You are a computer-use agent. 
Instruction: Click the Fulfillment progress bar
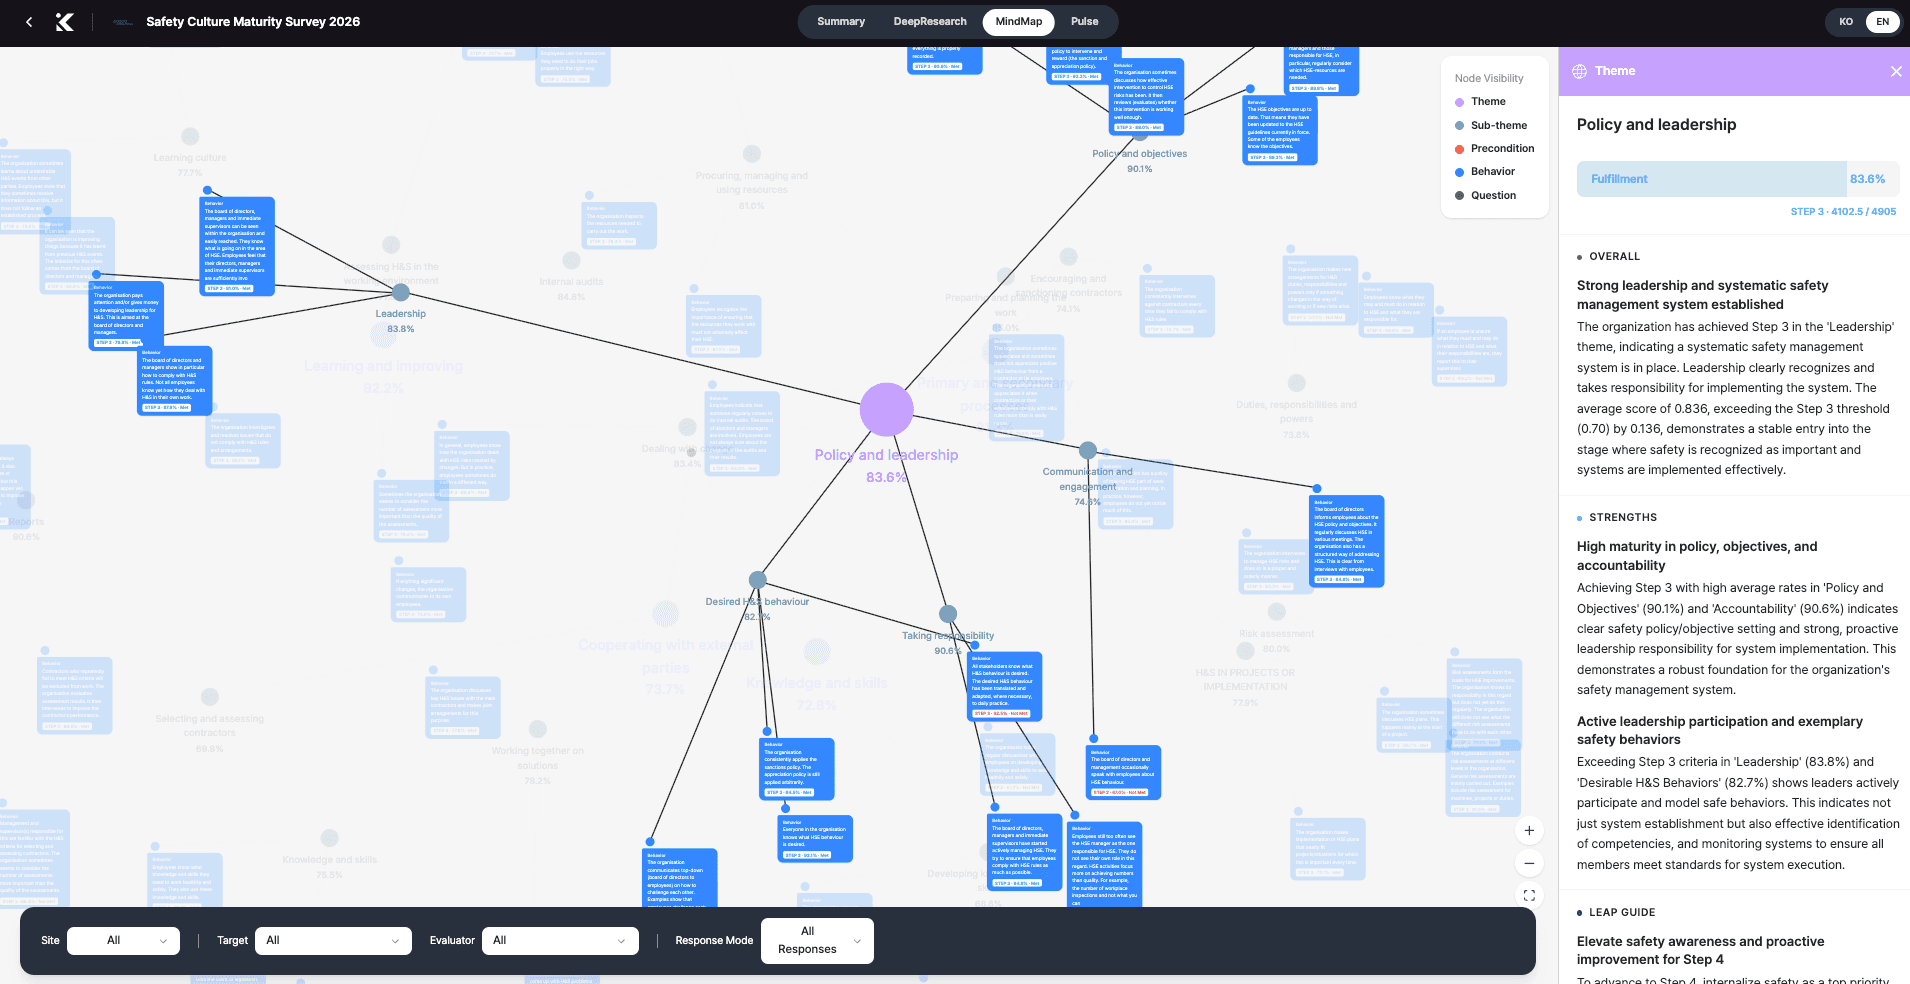coord(1738,179)
